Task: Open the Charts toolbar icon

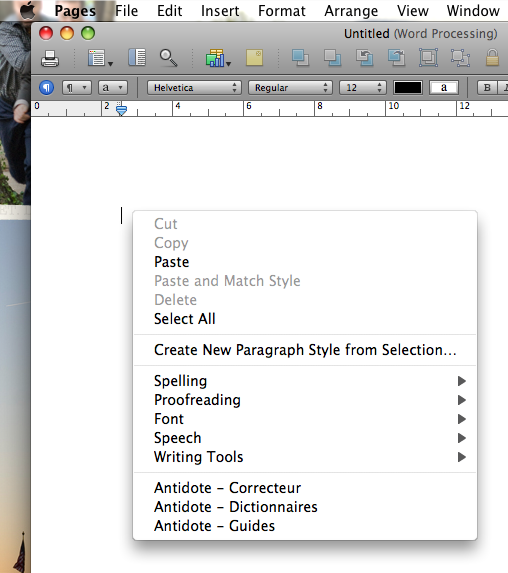Action: tap(218, 58)
